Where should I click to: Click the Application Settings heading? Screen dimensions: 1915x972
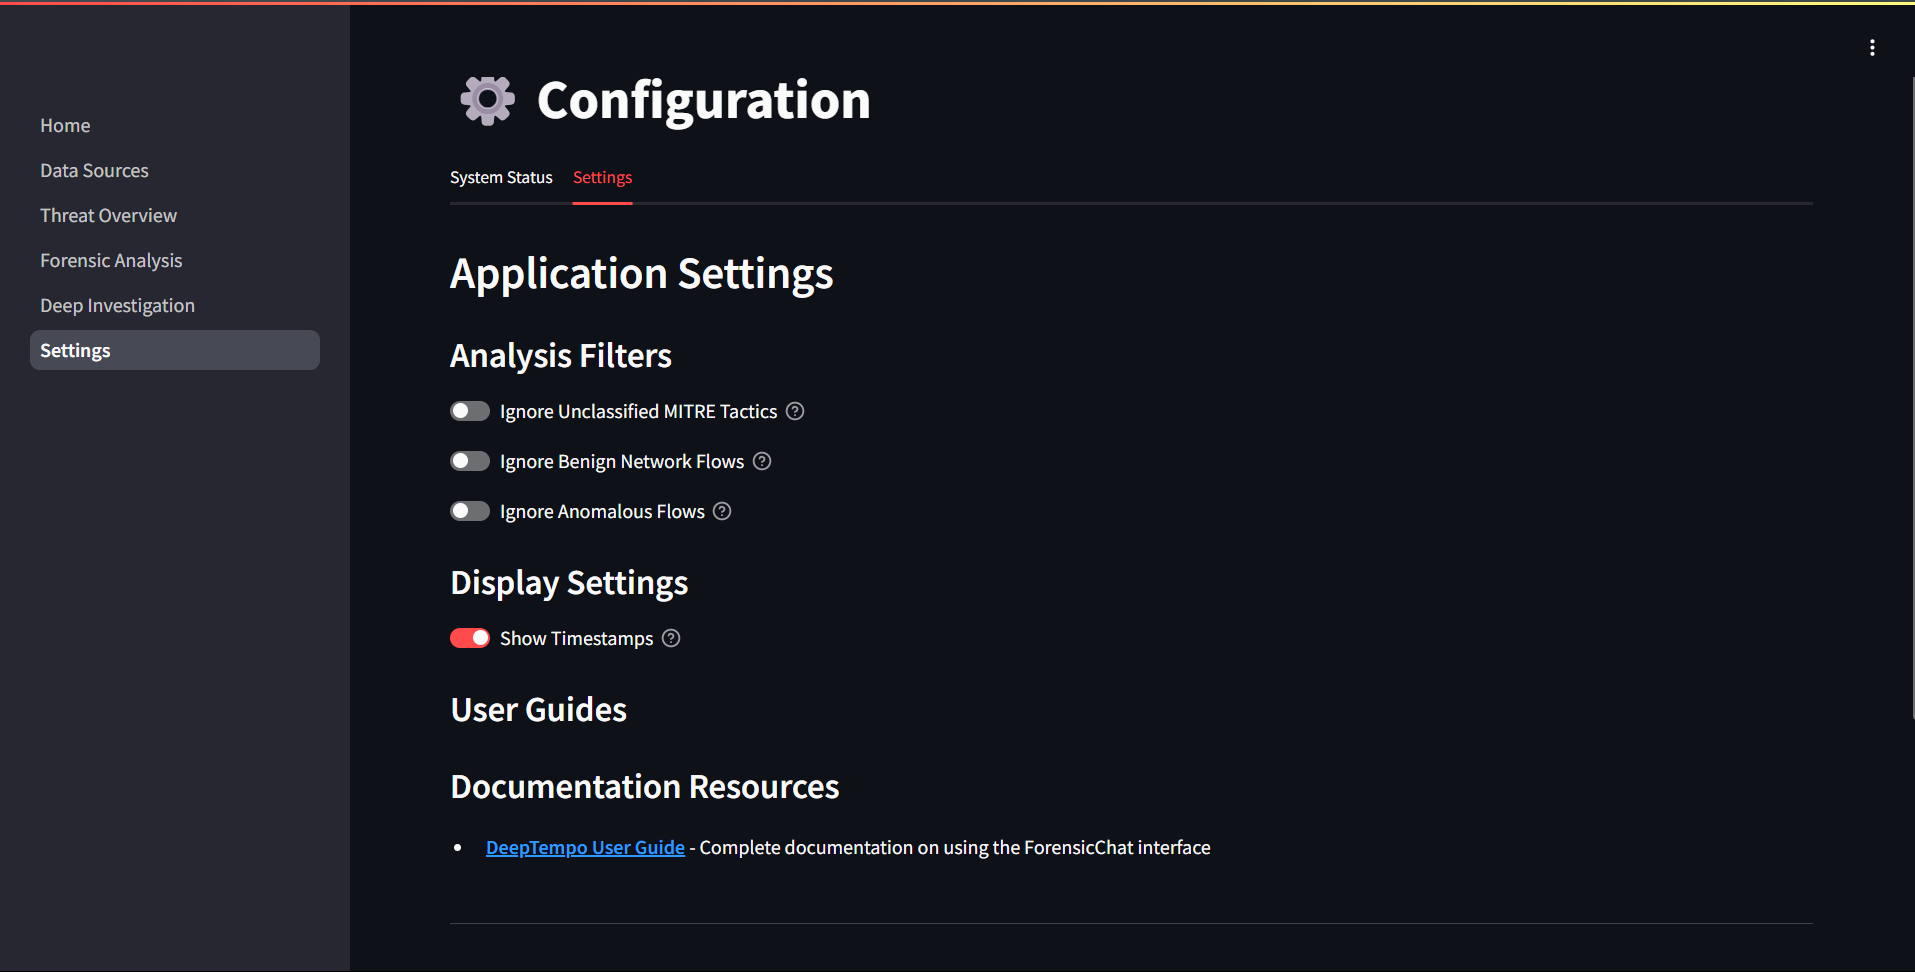(x=641, y=274)
